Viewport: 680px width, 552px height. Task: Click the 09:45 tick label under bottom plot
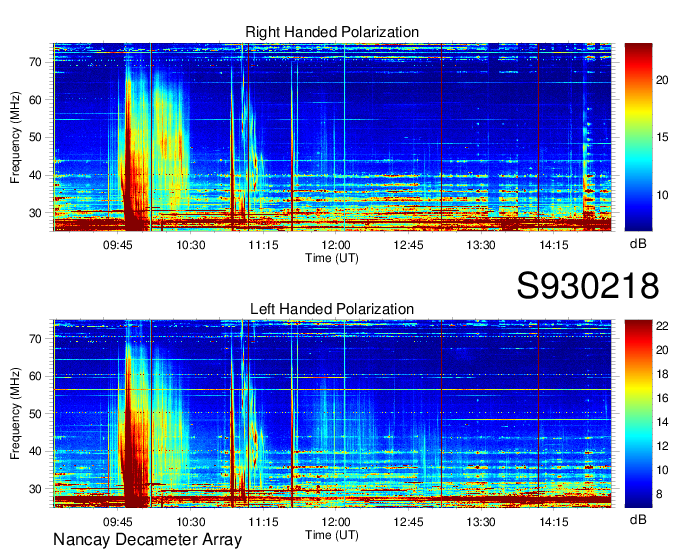click(118, 522)
